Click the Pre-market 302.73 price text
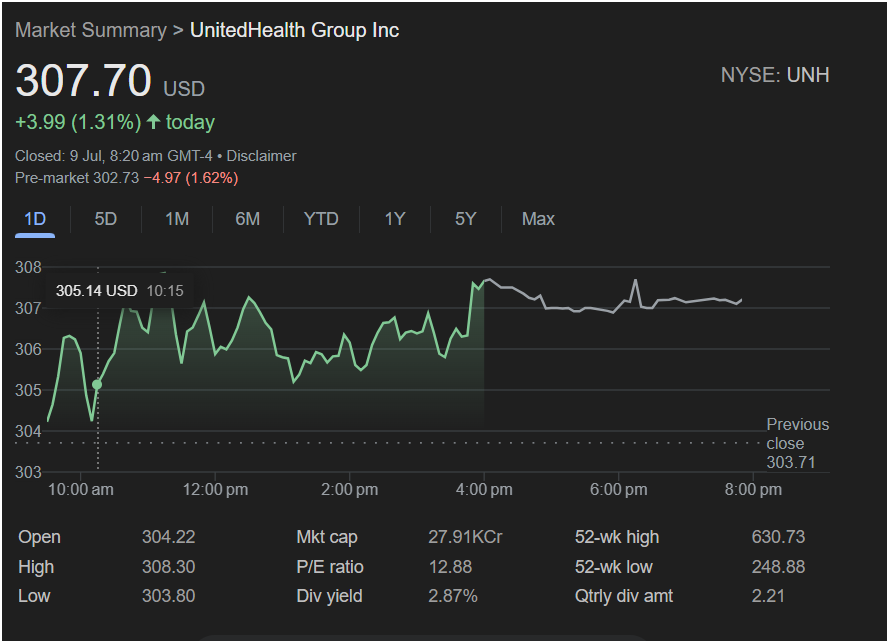Viewport: 889px width, 643px height. 77,178
